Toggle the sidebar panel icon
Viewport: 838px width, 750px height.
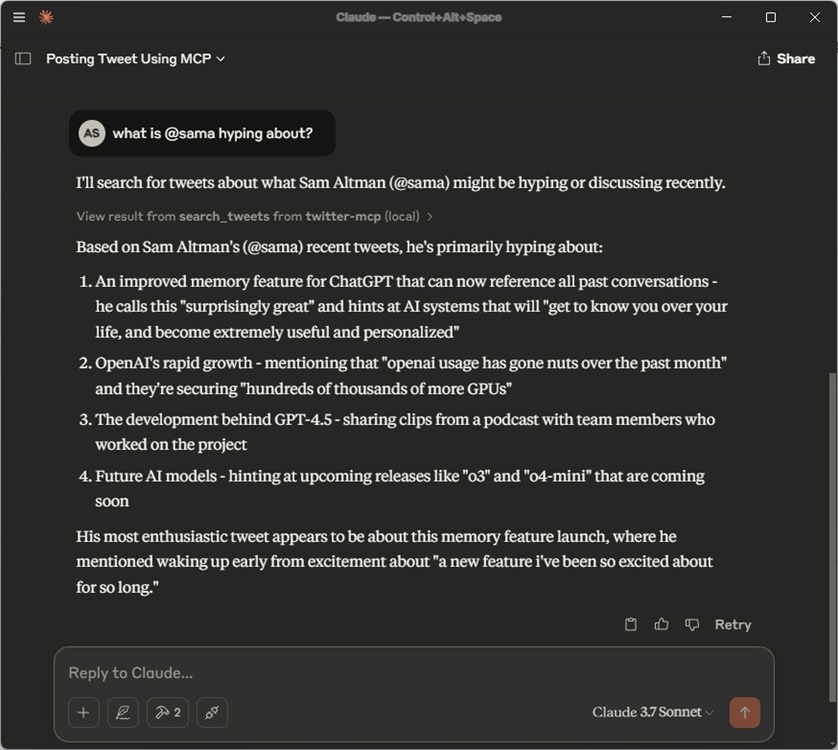coord(23,59)
